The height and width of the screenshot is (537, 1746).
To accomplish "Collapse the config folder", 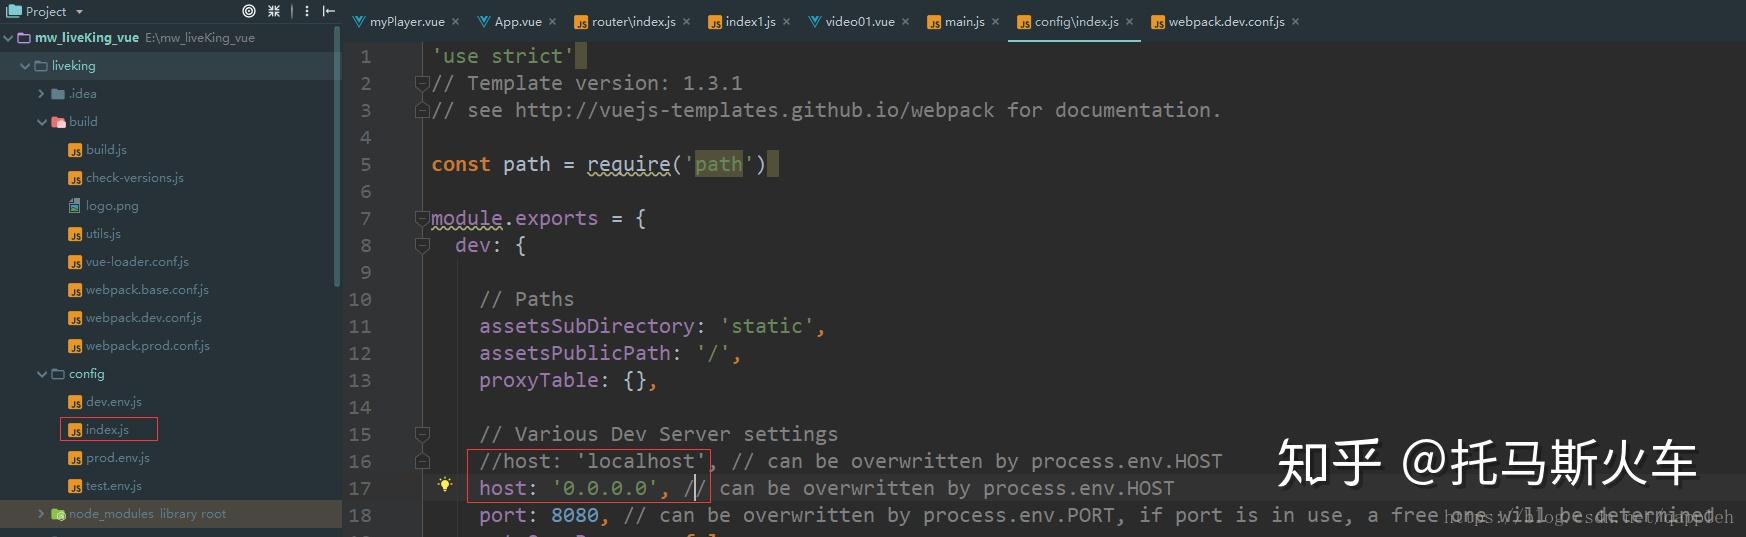I will (x=42, y=374).
